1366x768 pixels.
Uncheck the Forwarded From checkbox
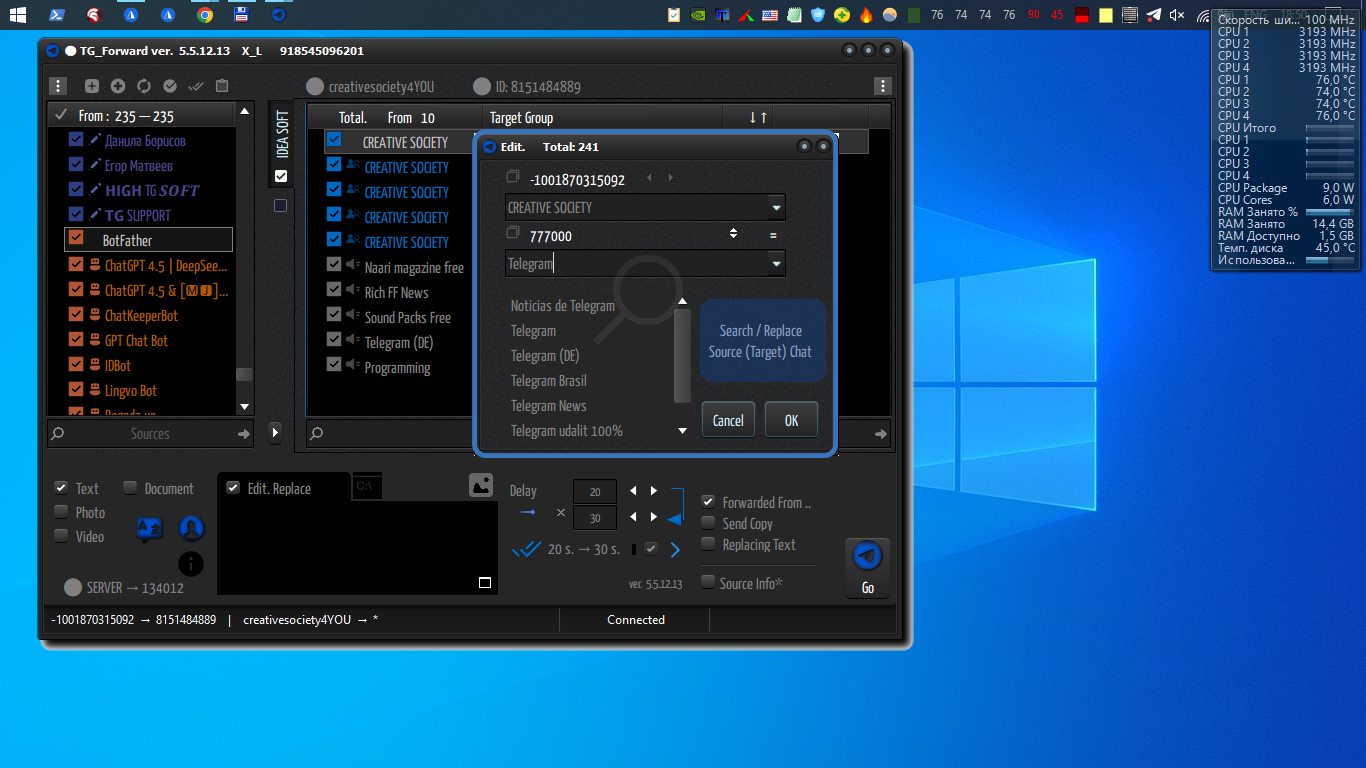[x=709, y=502]
